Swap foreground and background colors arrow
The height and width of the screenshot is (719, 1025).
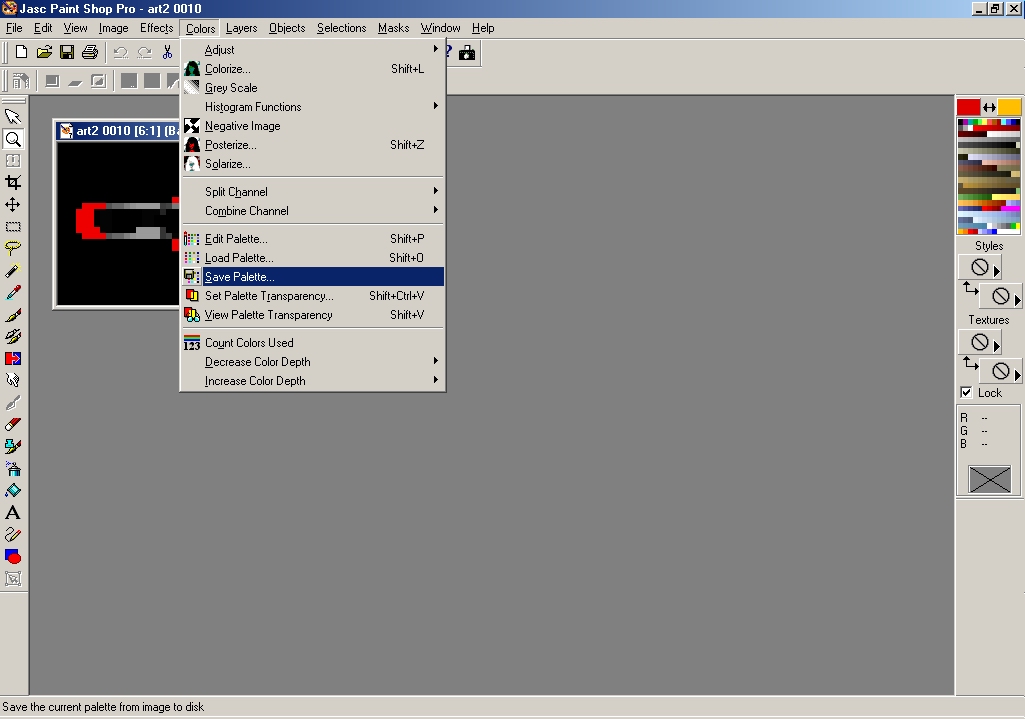tap(989, 107)
